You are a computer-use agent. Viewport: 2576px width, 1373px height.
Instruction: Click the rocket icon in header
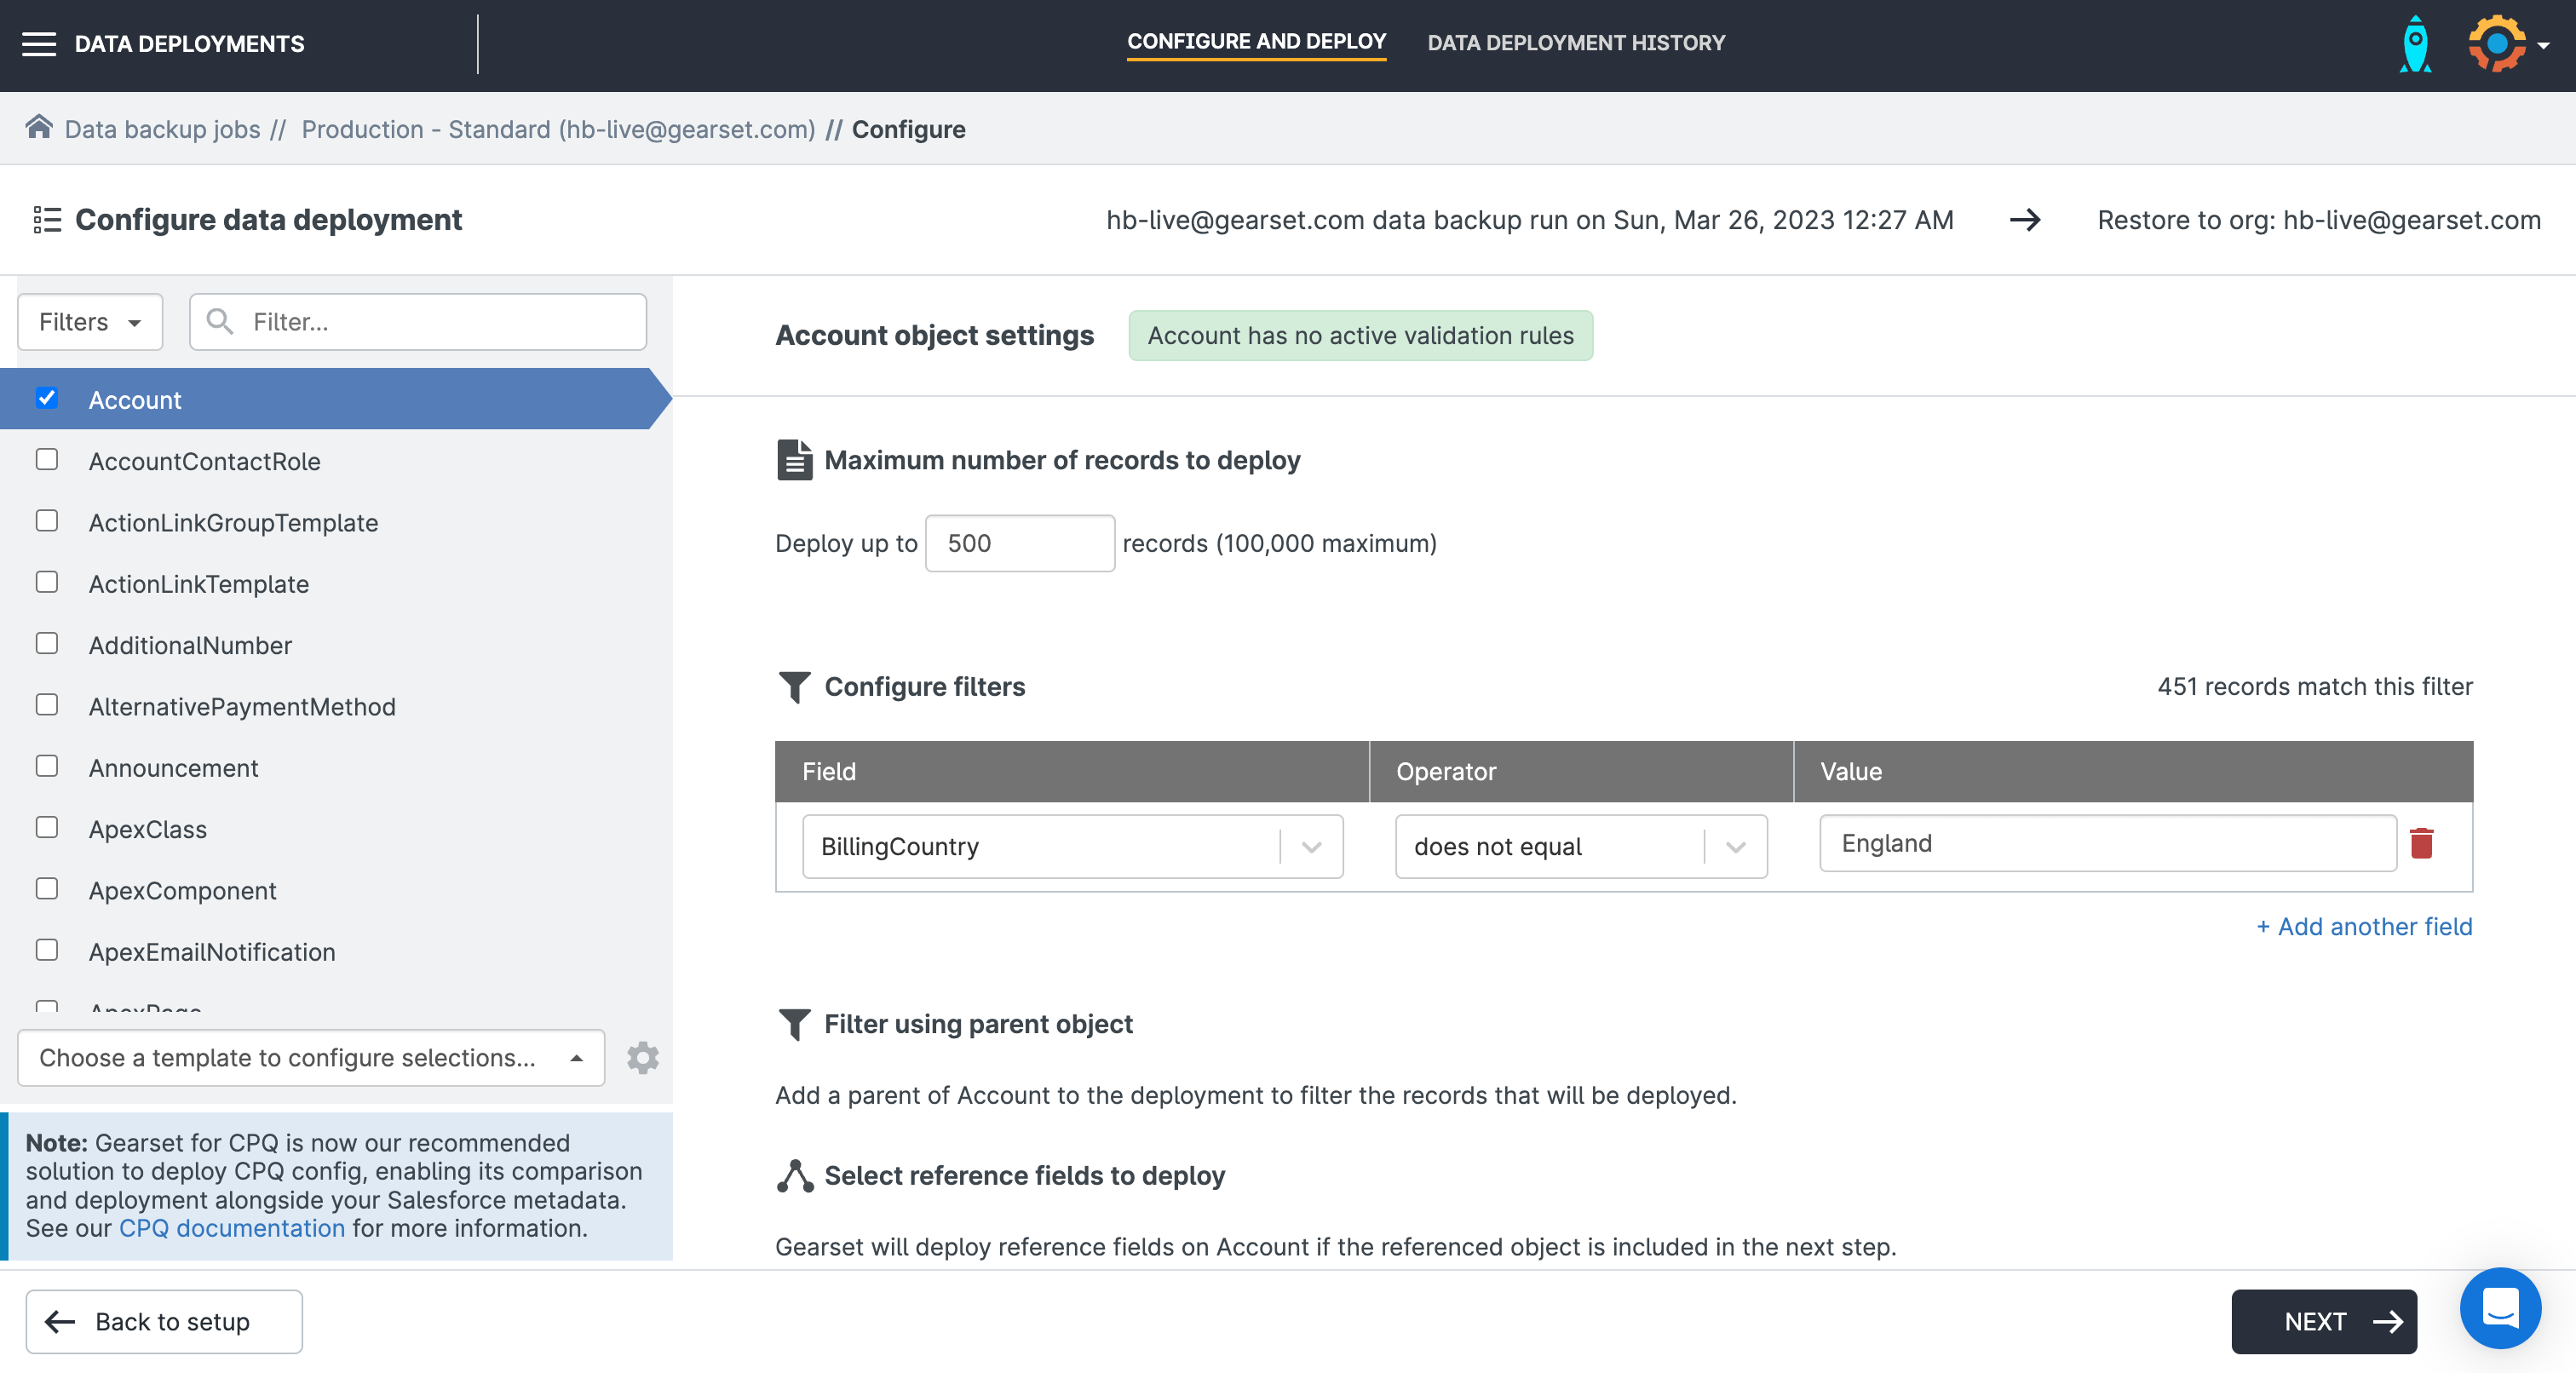coord(2415,44)
